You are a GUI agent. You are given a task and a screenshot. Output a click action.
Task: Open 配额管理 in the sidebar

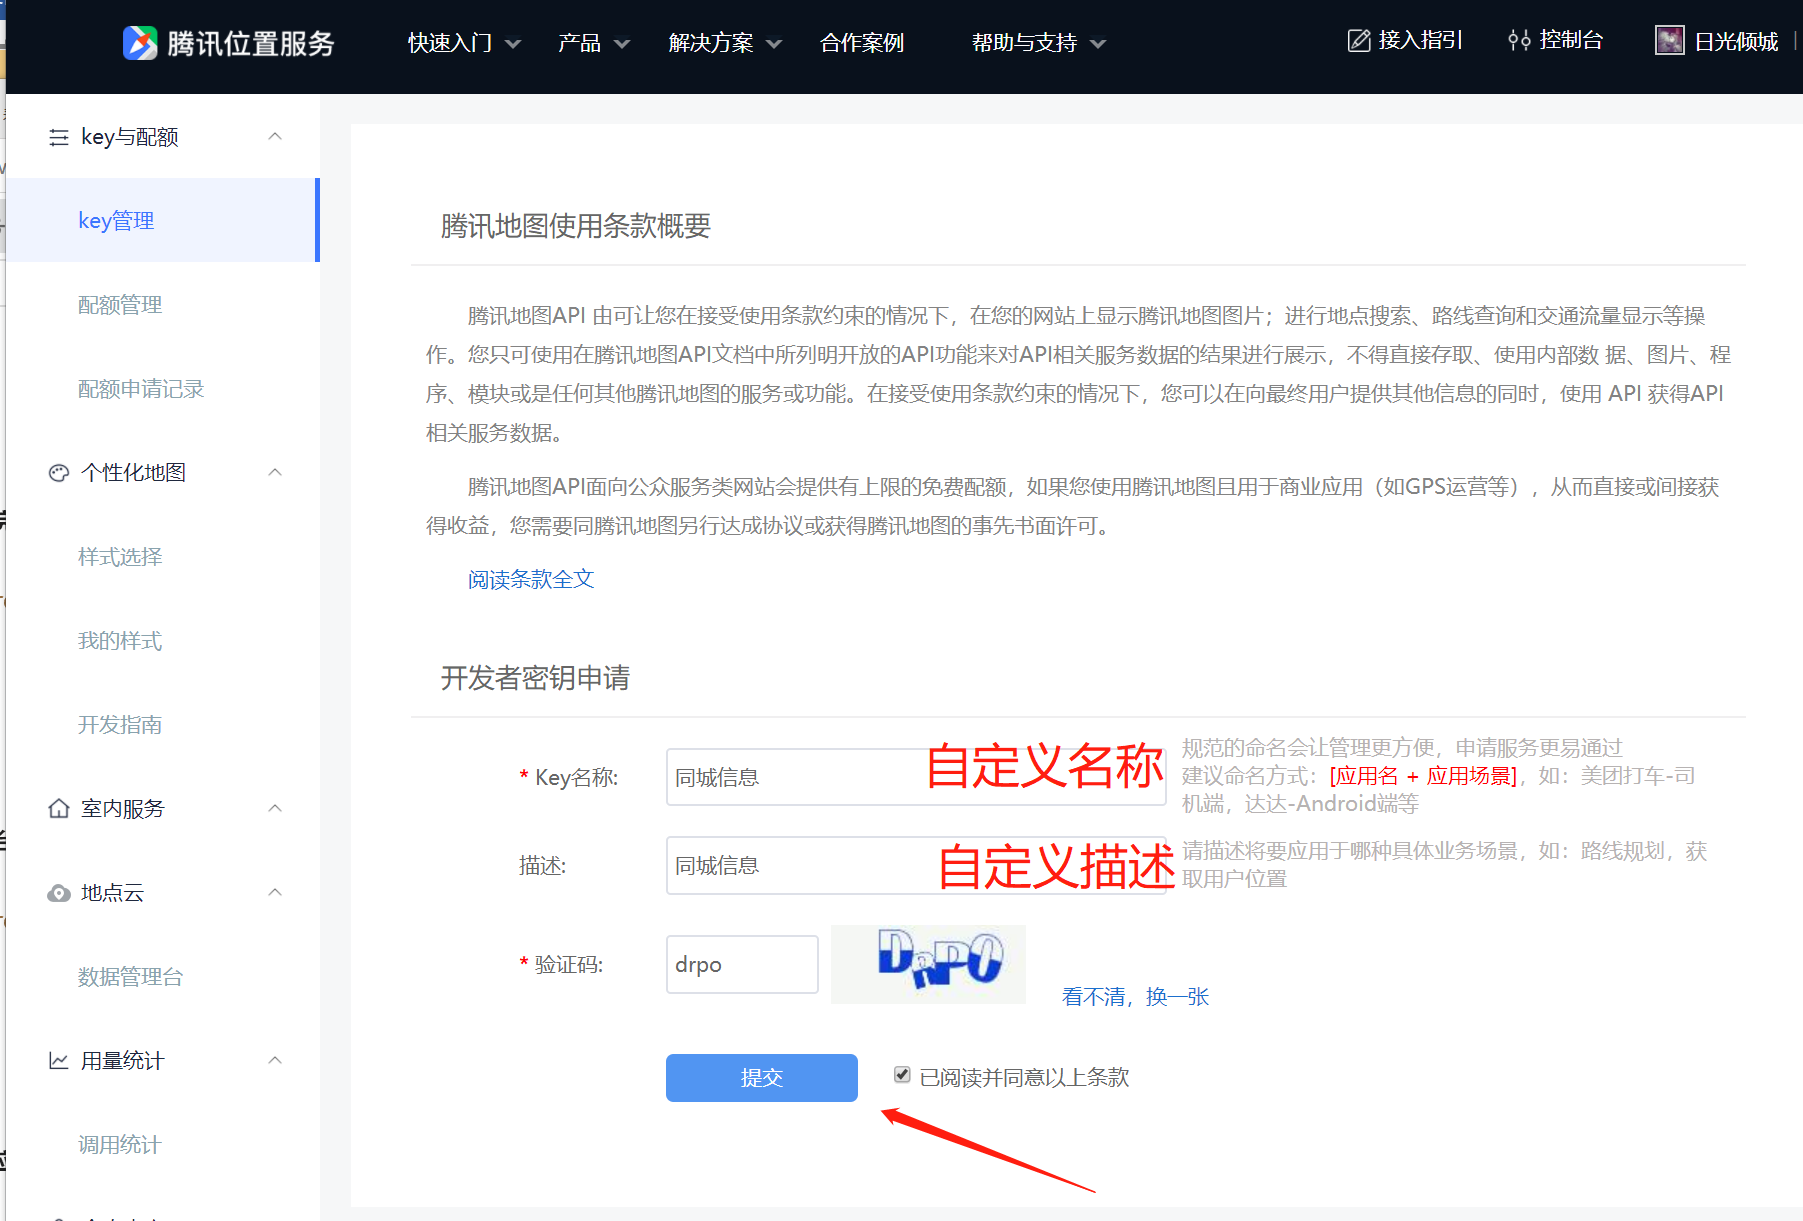120,305
